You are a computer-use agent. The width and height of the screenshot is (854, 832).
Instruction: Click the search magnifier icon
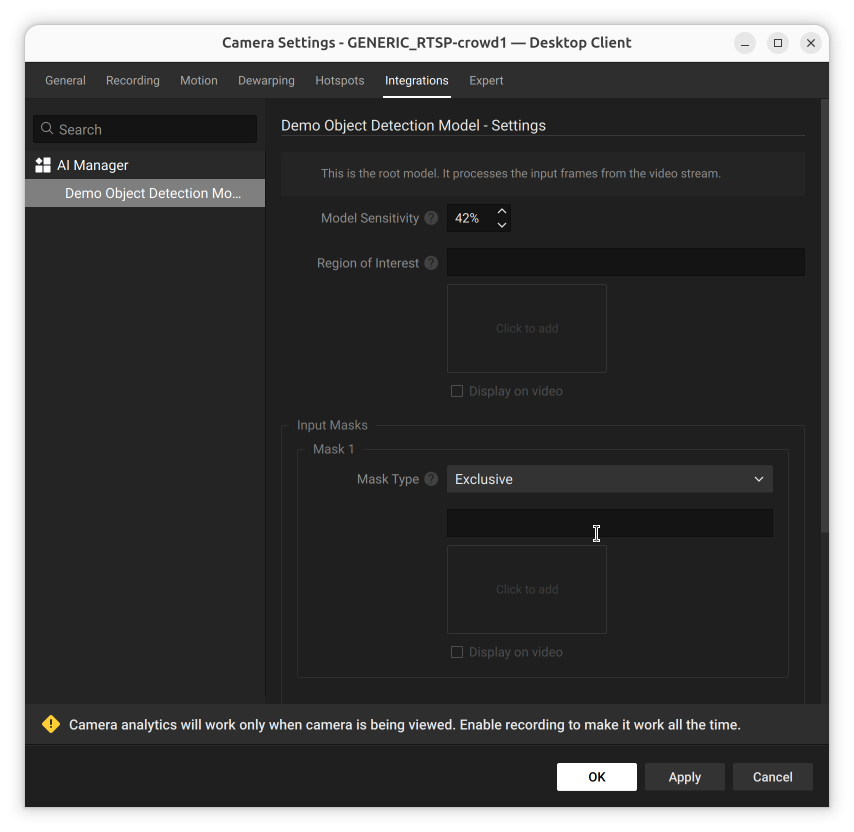coord(47,129)
